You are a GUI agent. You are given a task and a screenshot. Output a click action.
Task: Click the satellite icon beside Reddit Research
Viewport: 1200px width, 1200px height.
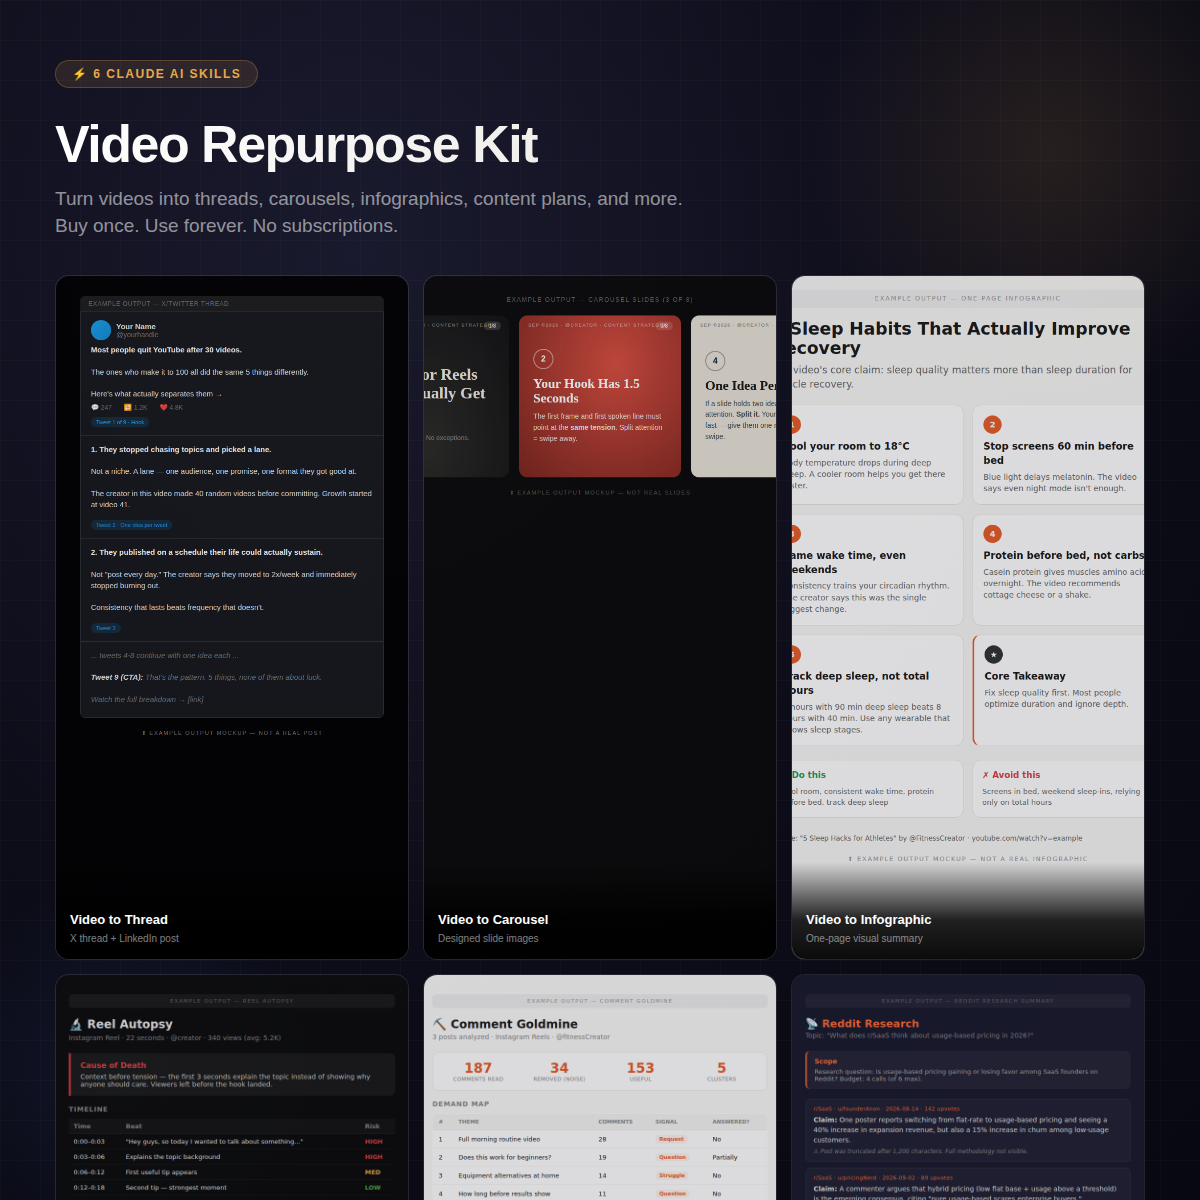pos(812,1025)
